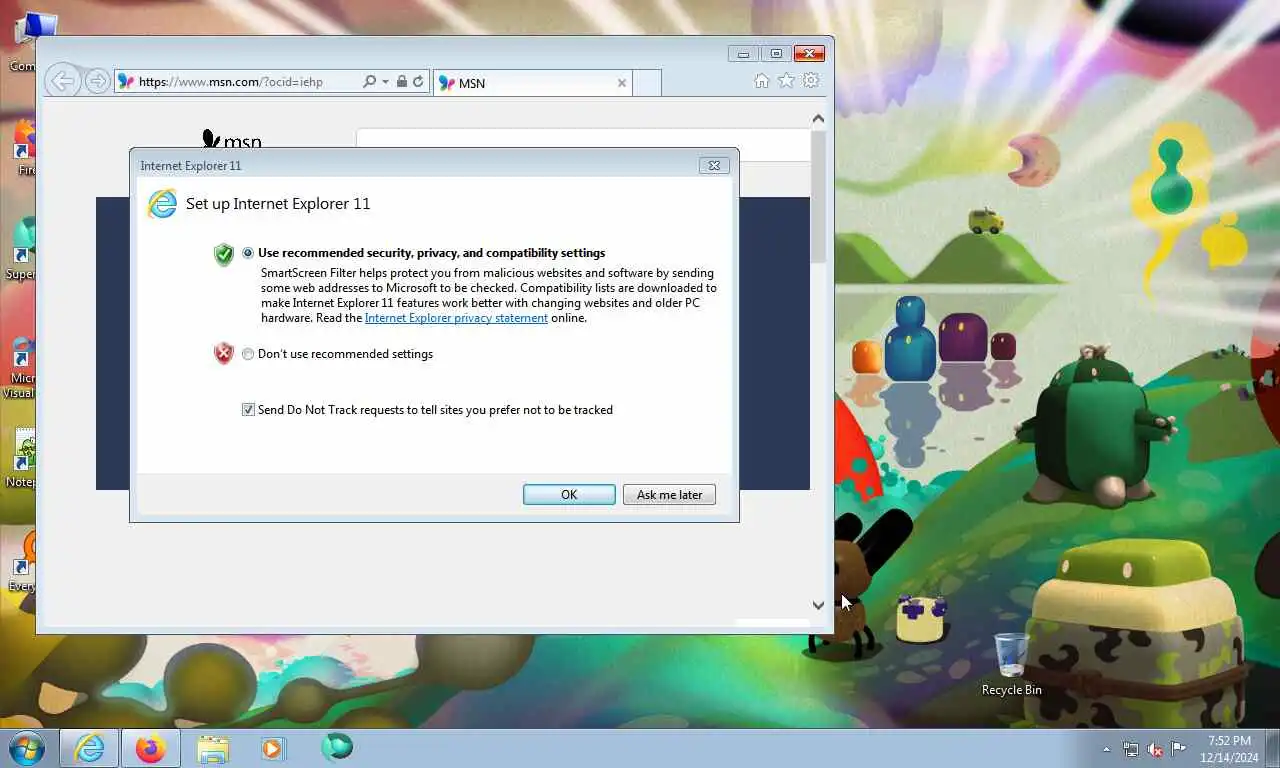The width and height of the screenshot is (1280, 768).
Task: Open the address bar autocomplete dropdown arrow
Action: point(385,81)
